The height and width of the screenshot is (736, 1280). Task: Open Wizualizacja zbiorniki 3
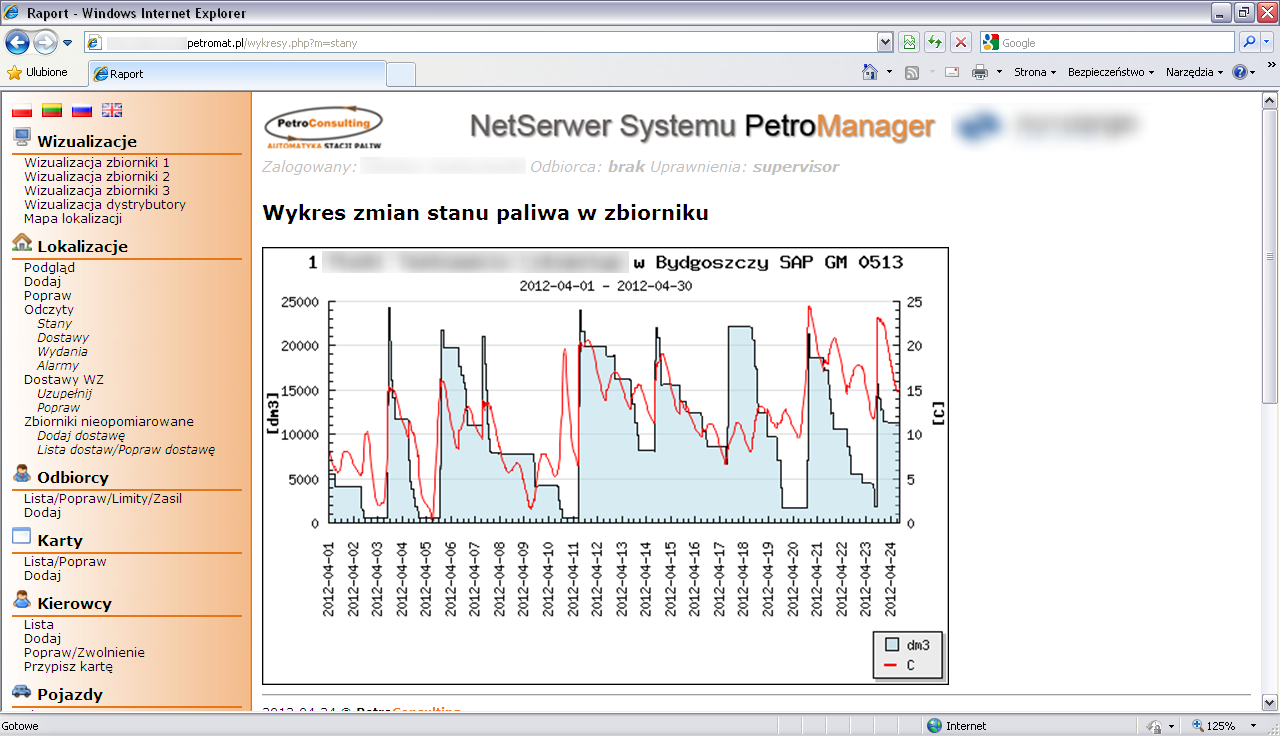pos(97,190)
